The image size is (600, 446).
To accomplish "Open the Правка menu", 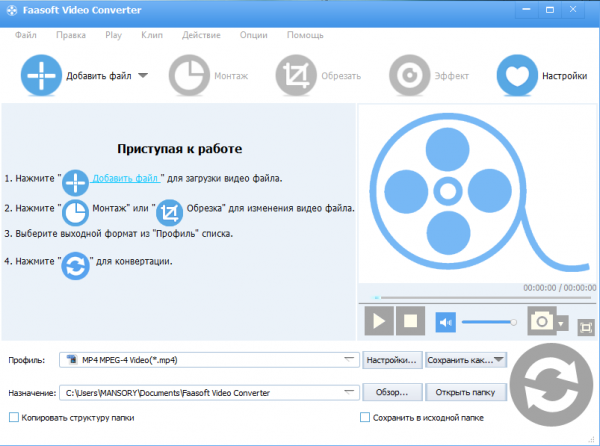I will pos(71,35).
